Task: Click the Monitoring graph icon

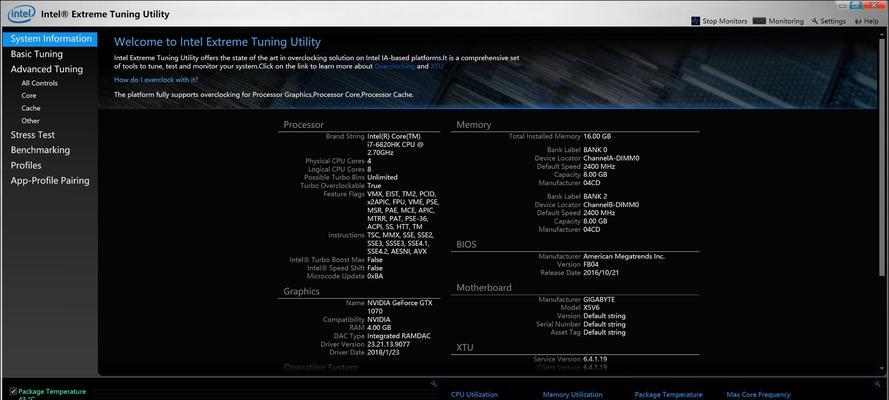Action: pyautogui.click(x=759, y=21)
